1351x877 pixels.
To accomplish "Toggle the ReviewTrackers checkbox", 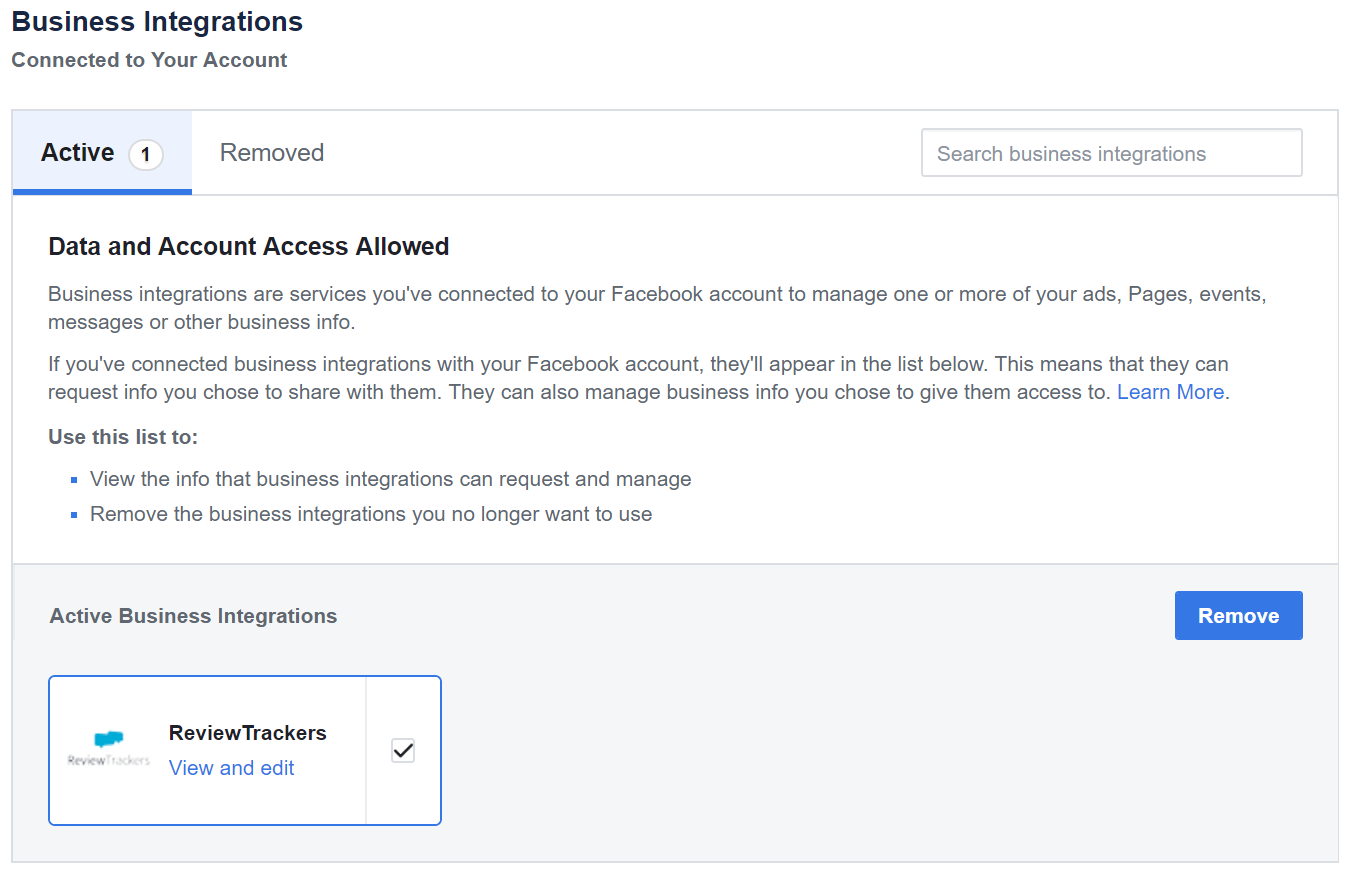I will [x=403, y=750].
